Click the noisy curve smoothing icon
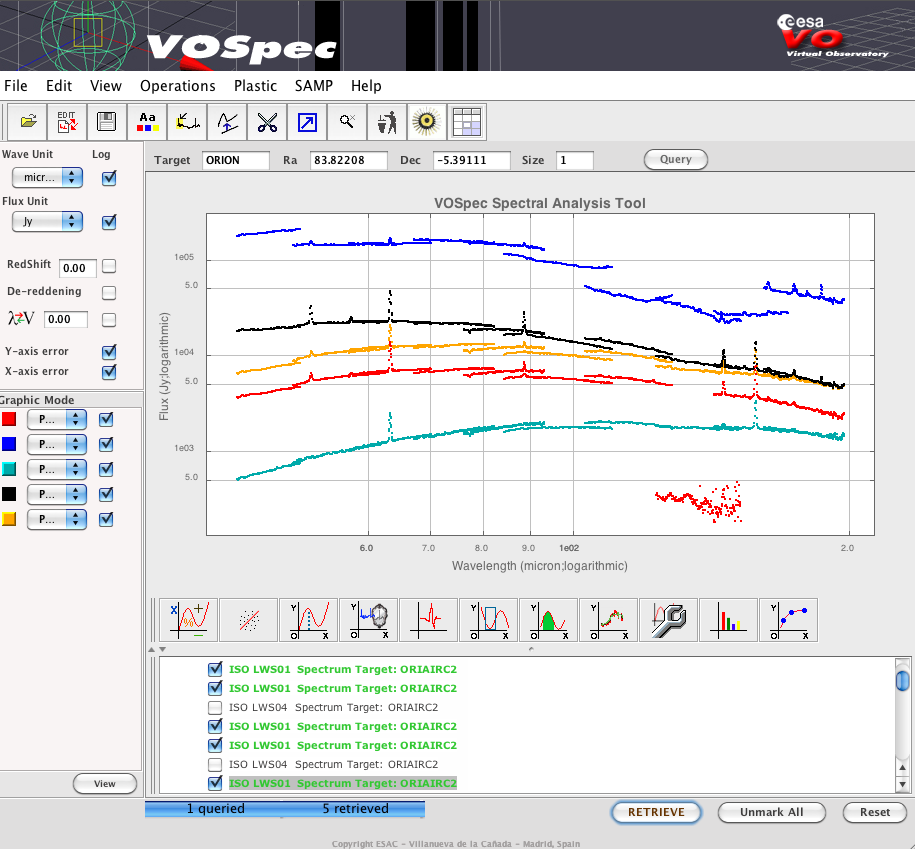 click(609, 620)
